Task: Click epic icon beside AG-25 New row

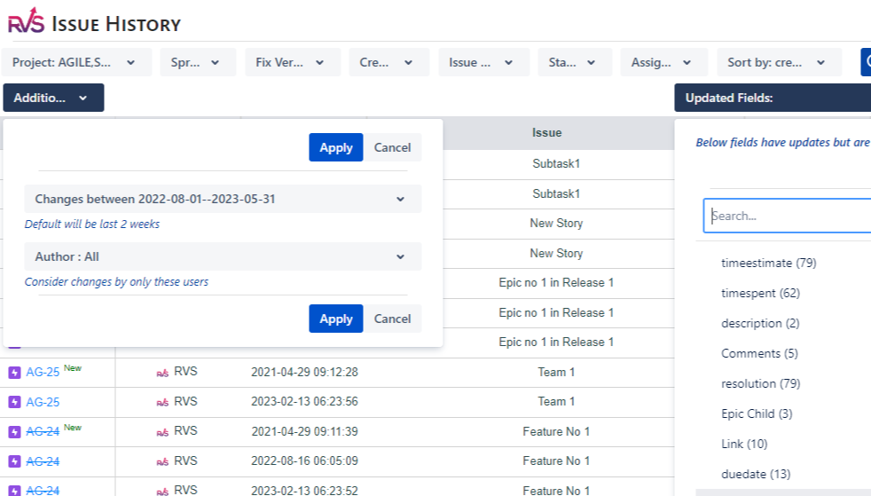Action: 14,372
